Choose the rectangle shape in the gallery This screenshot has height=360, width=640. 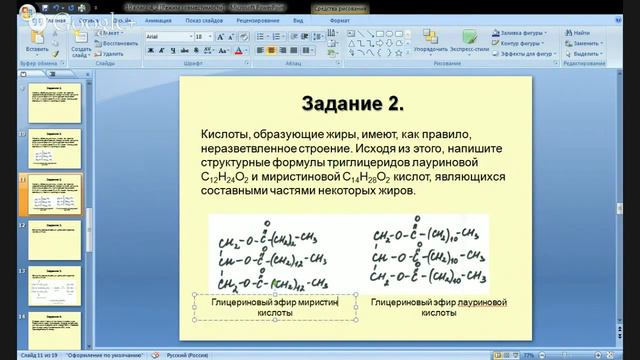tap(380, 34)
